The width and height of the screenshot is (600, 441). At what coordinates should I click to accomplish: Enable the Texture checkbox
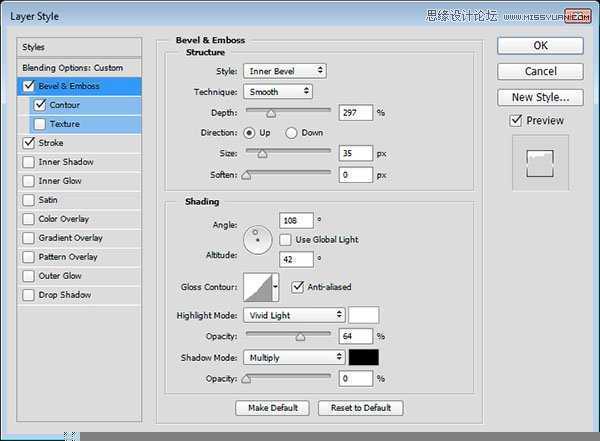tap(40, 124)
